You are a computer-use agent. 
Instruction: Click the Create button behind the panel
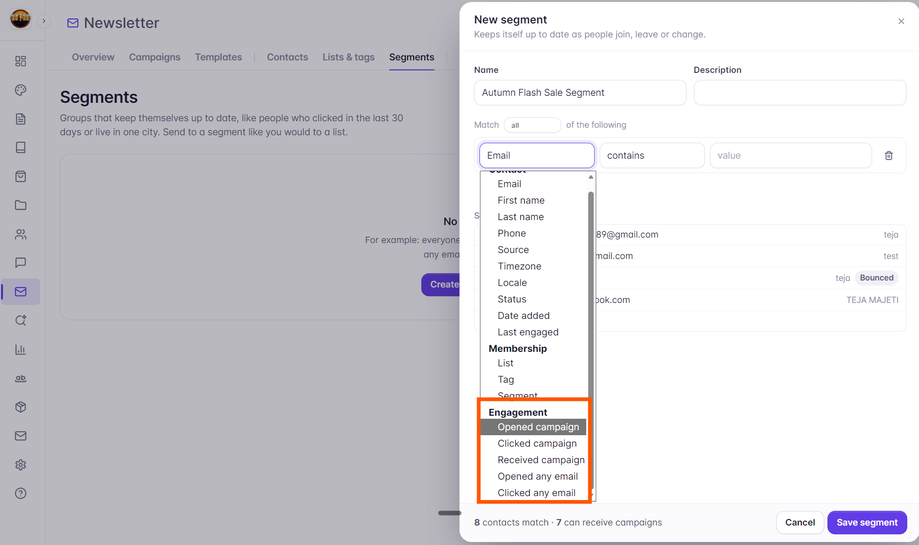441,284
